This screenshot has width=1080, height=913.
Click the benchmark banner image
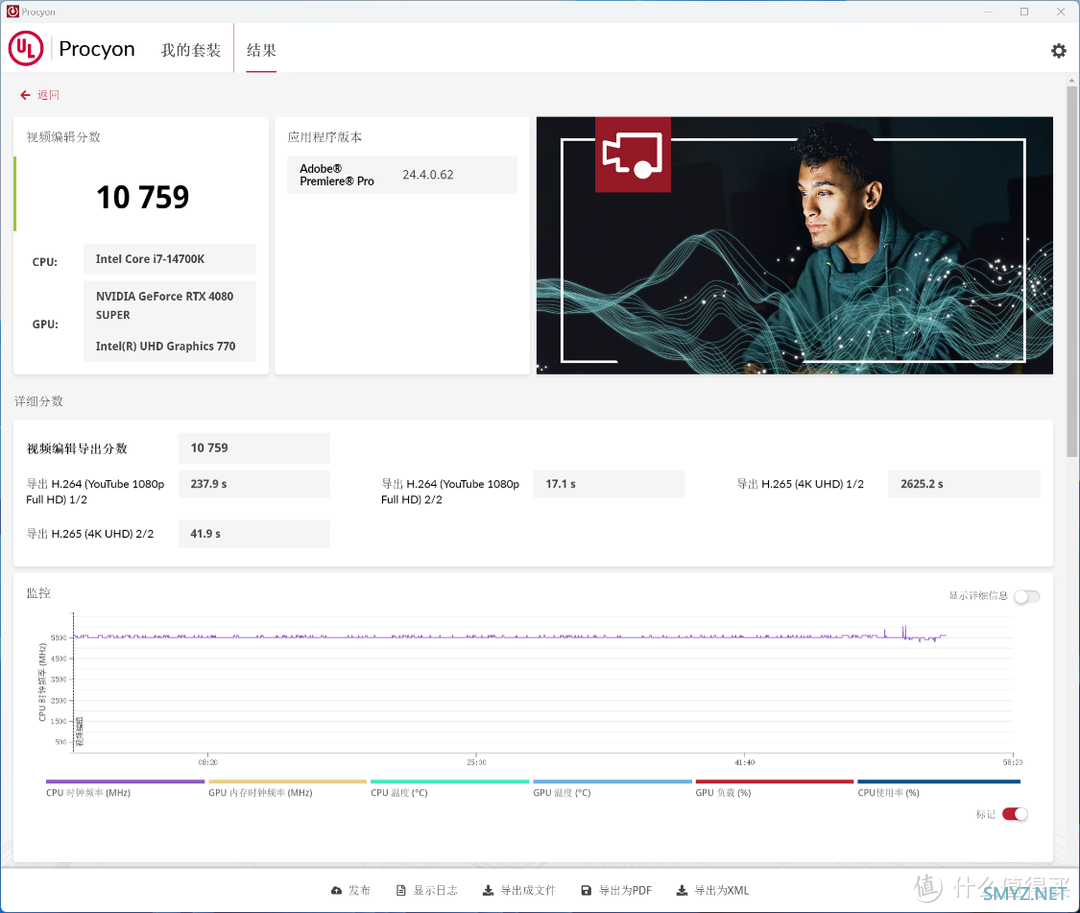click(x=795, y=245)
